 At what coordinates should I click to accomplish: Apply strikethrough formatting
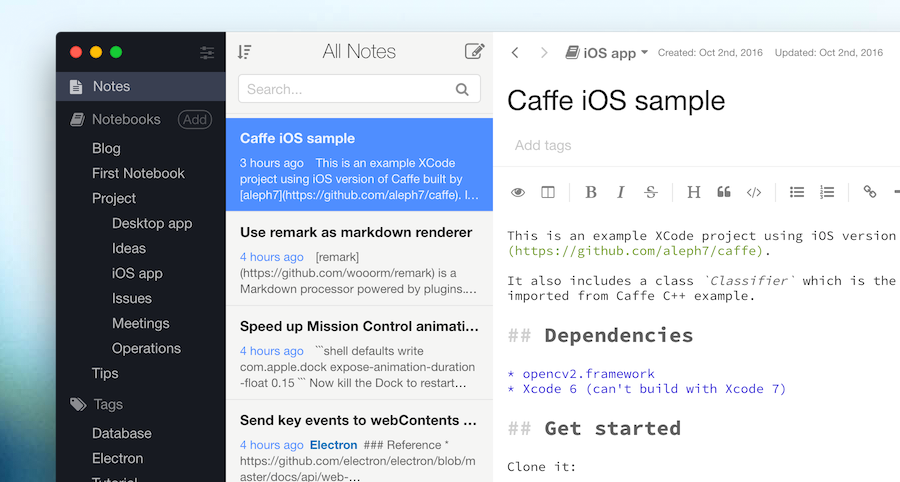click(650, 192)
